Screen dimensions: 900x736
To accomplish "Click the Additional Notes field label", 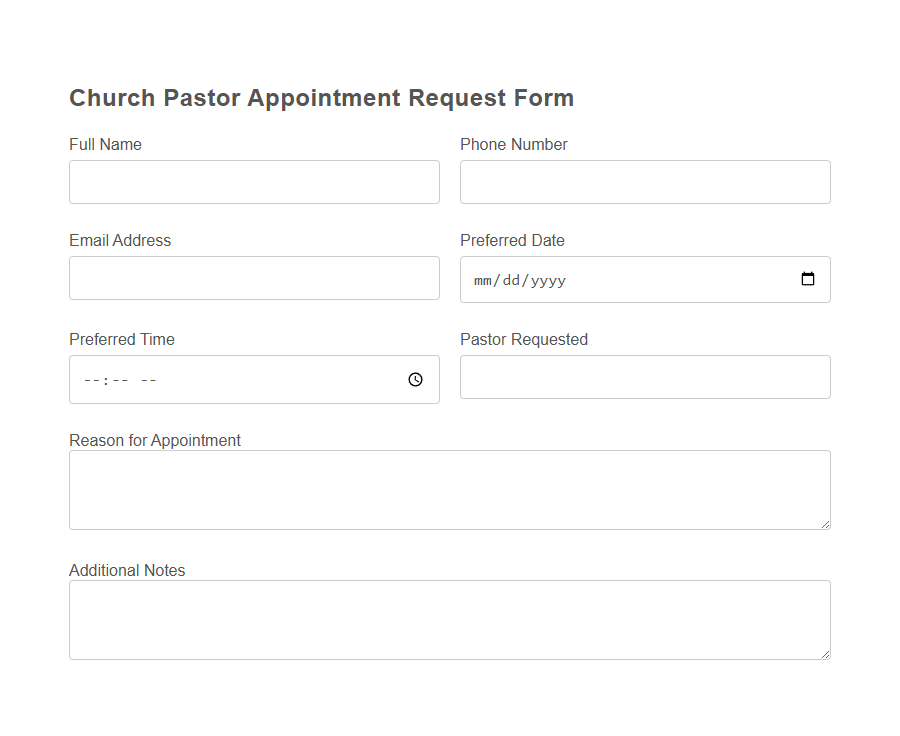I will pos(127,570).
